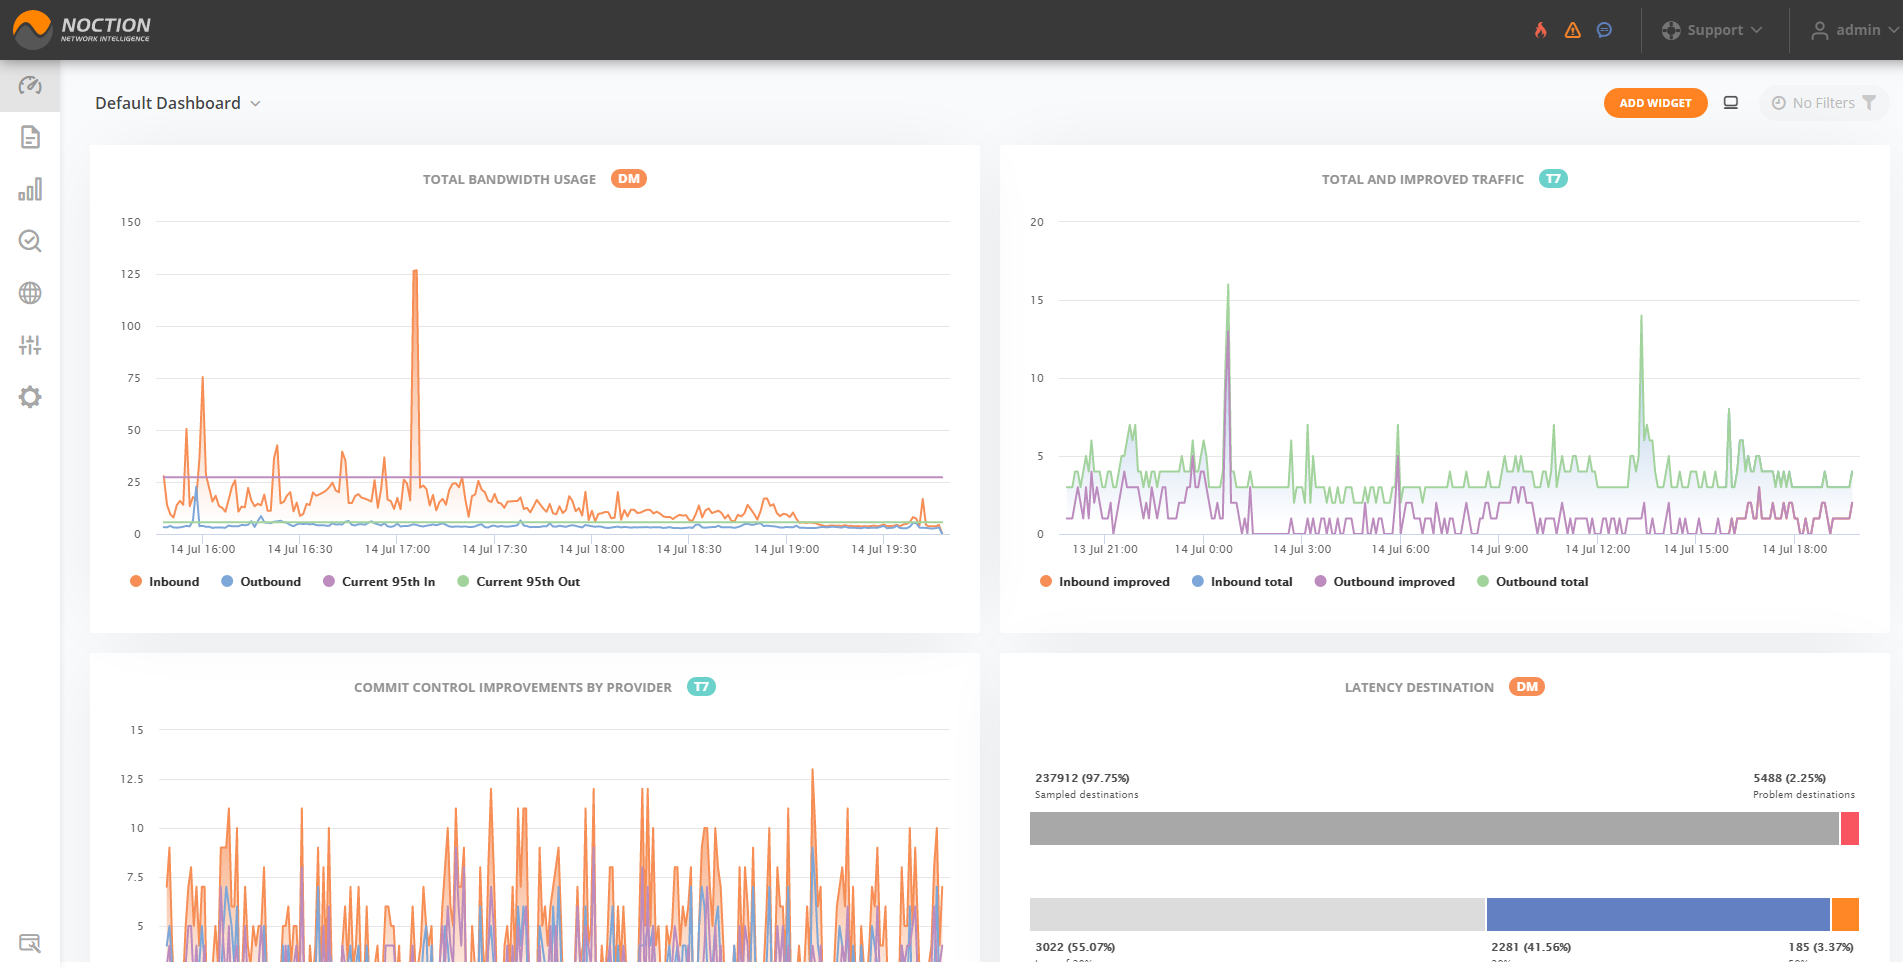
Task: Open the Support dropdown menu
Action: point(1712,30)
